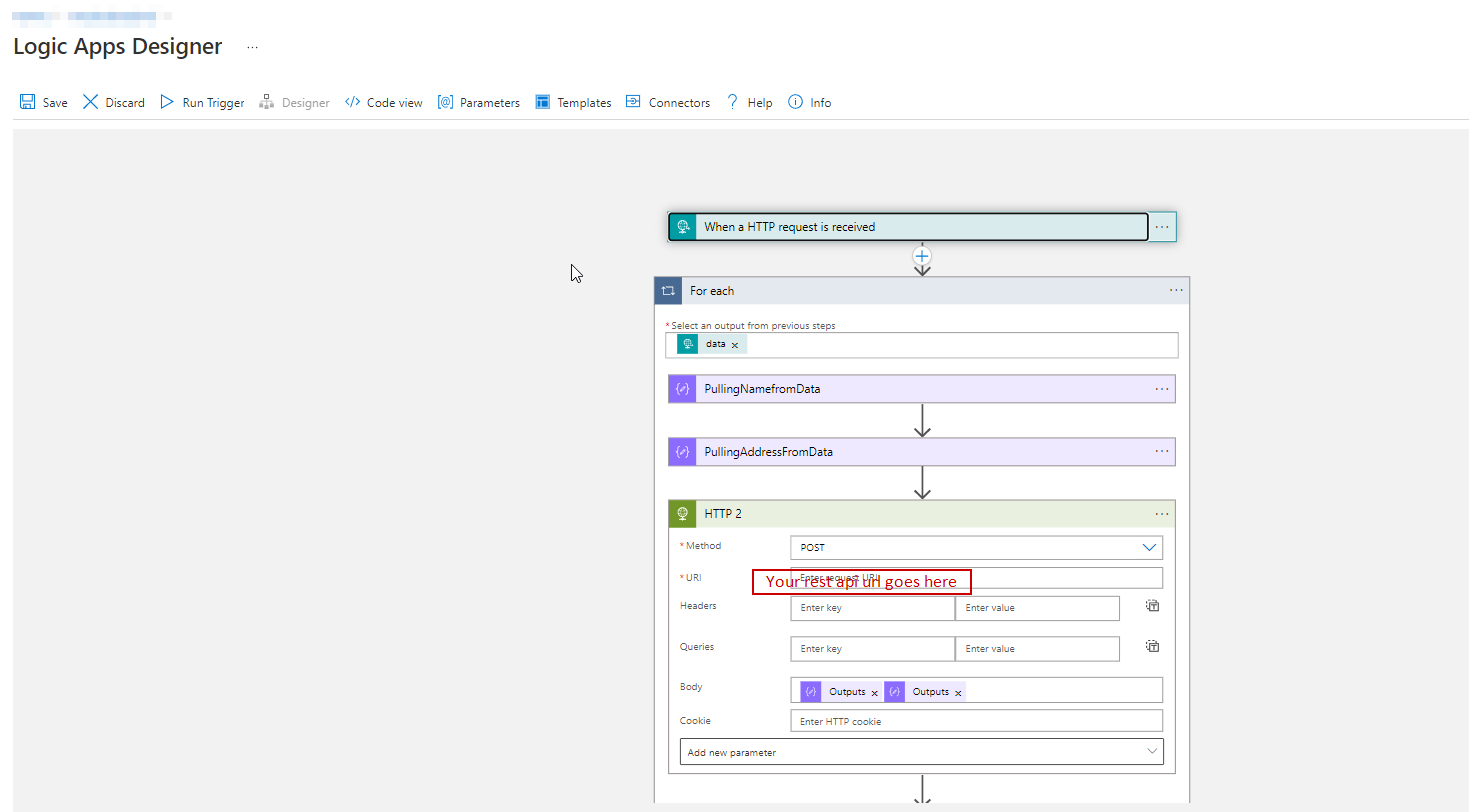Open the Method POST dropdown
This screenshot has height=812, width=1469.
(x=976, y=548)
